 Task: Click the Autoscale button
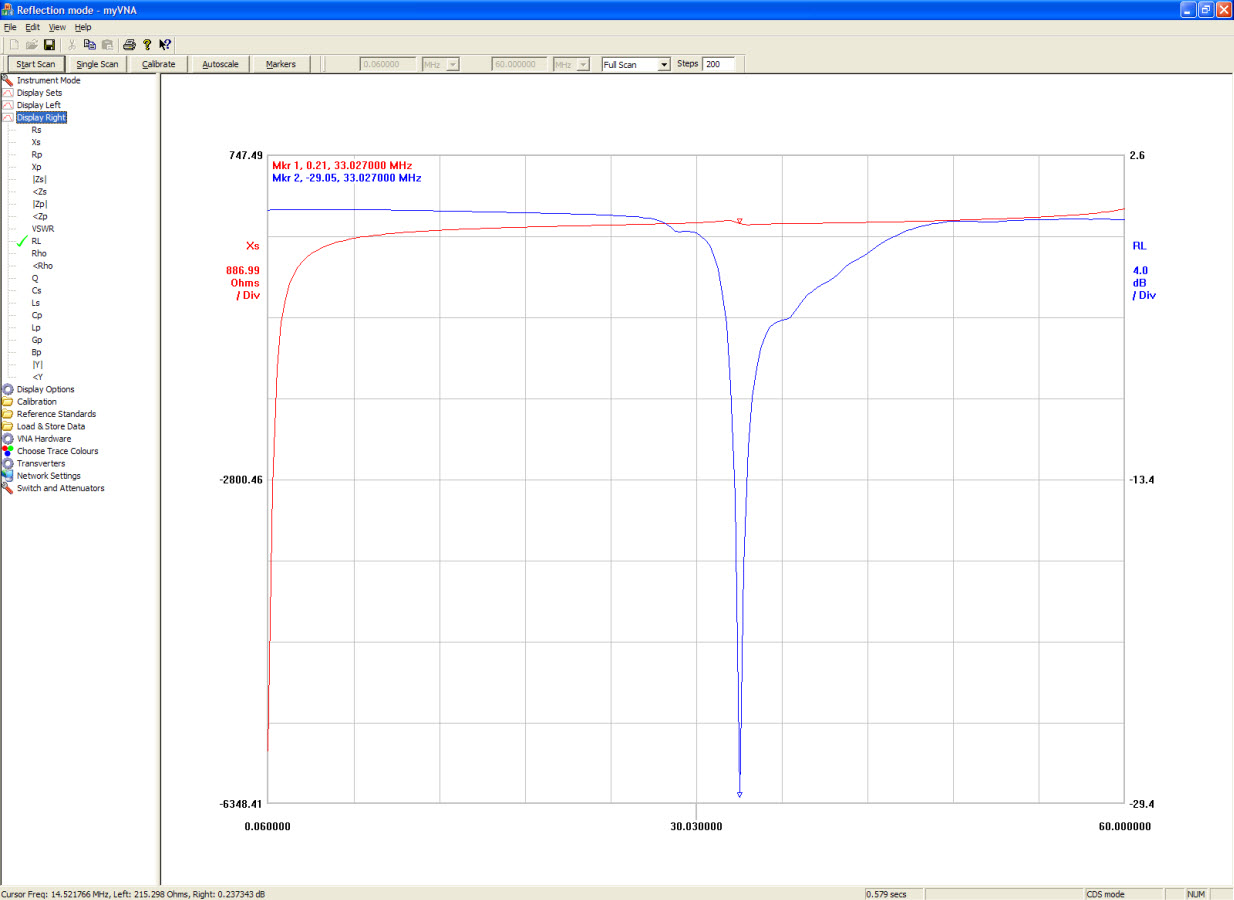point(220,64)
